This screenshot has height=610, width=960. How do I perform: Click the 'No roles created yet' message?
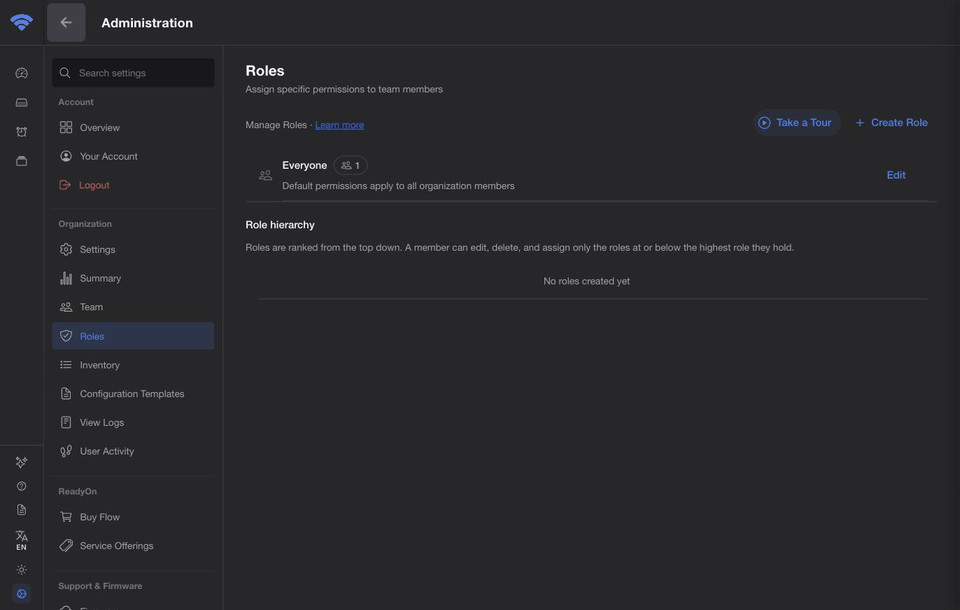point(587,281)
